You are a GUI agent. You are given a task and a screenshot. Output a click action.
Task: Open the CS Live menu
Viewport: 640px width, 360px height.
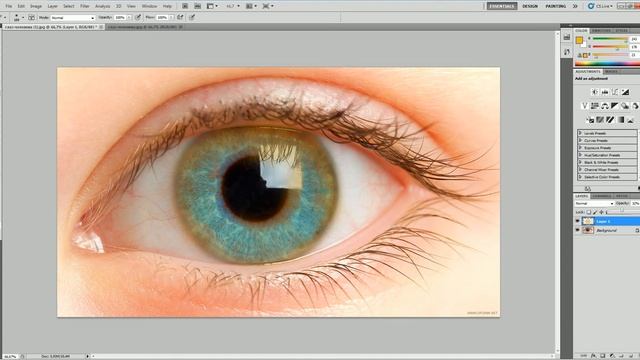(x=600, y=6)
